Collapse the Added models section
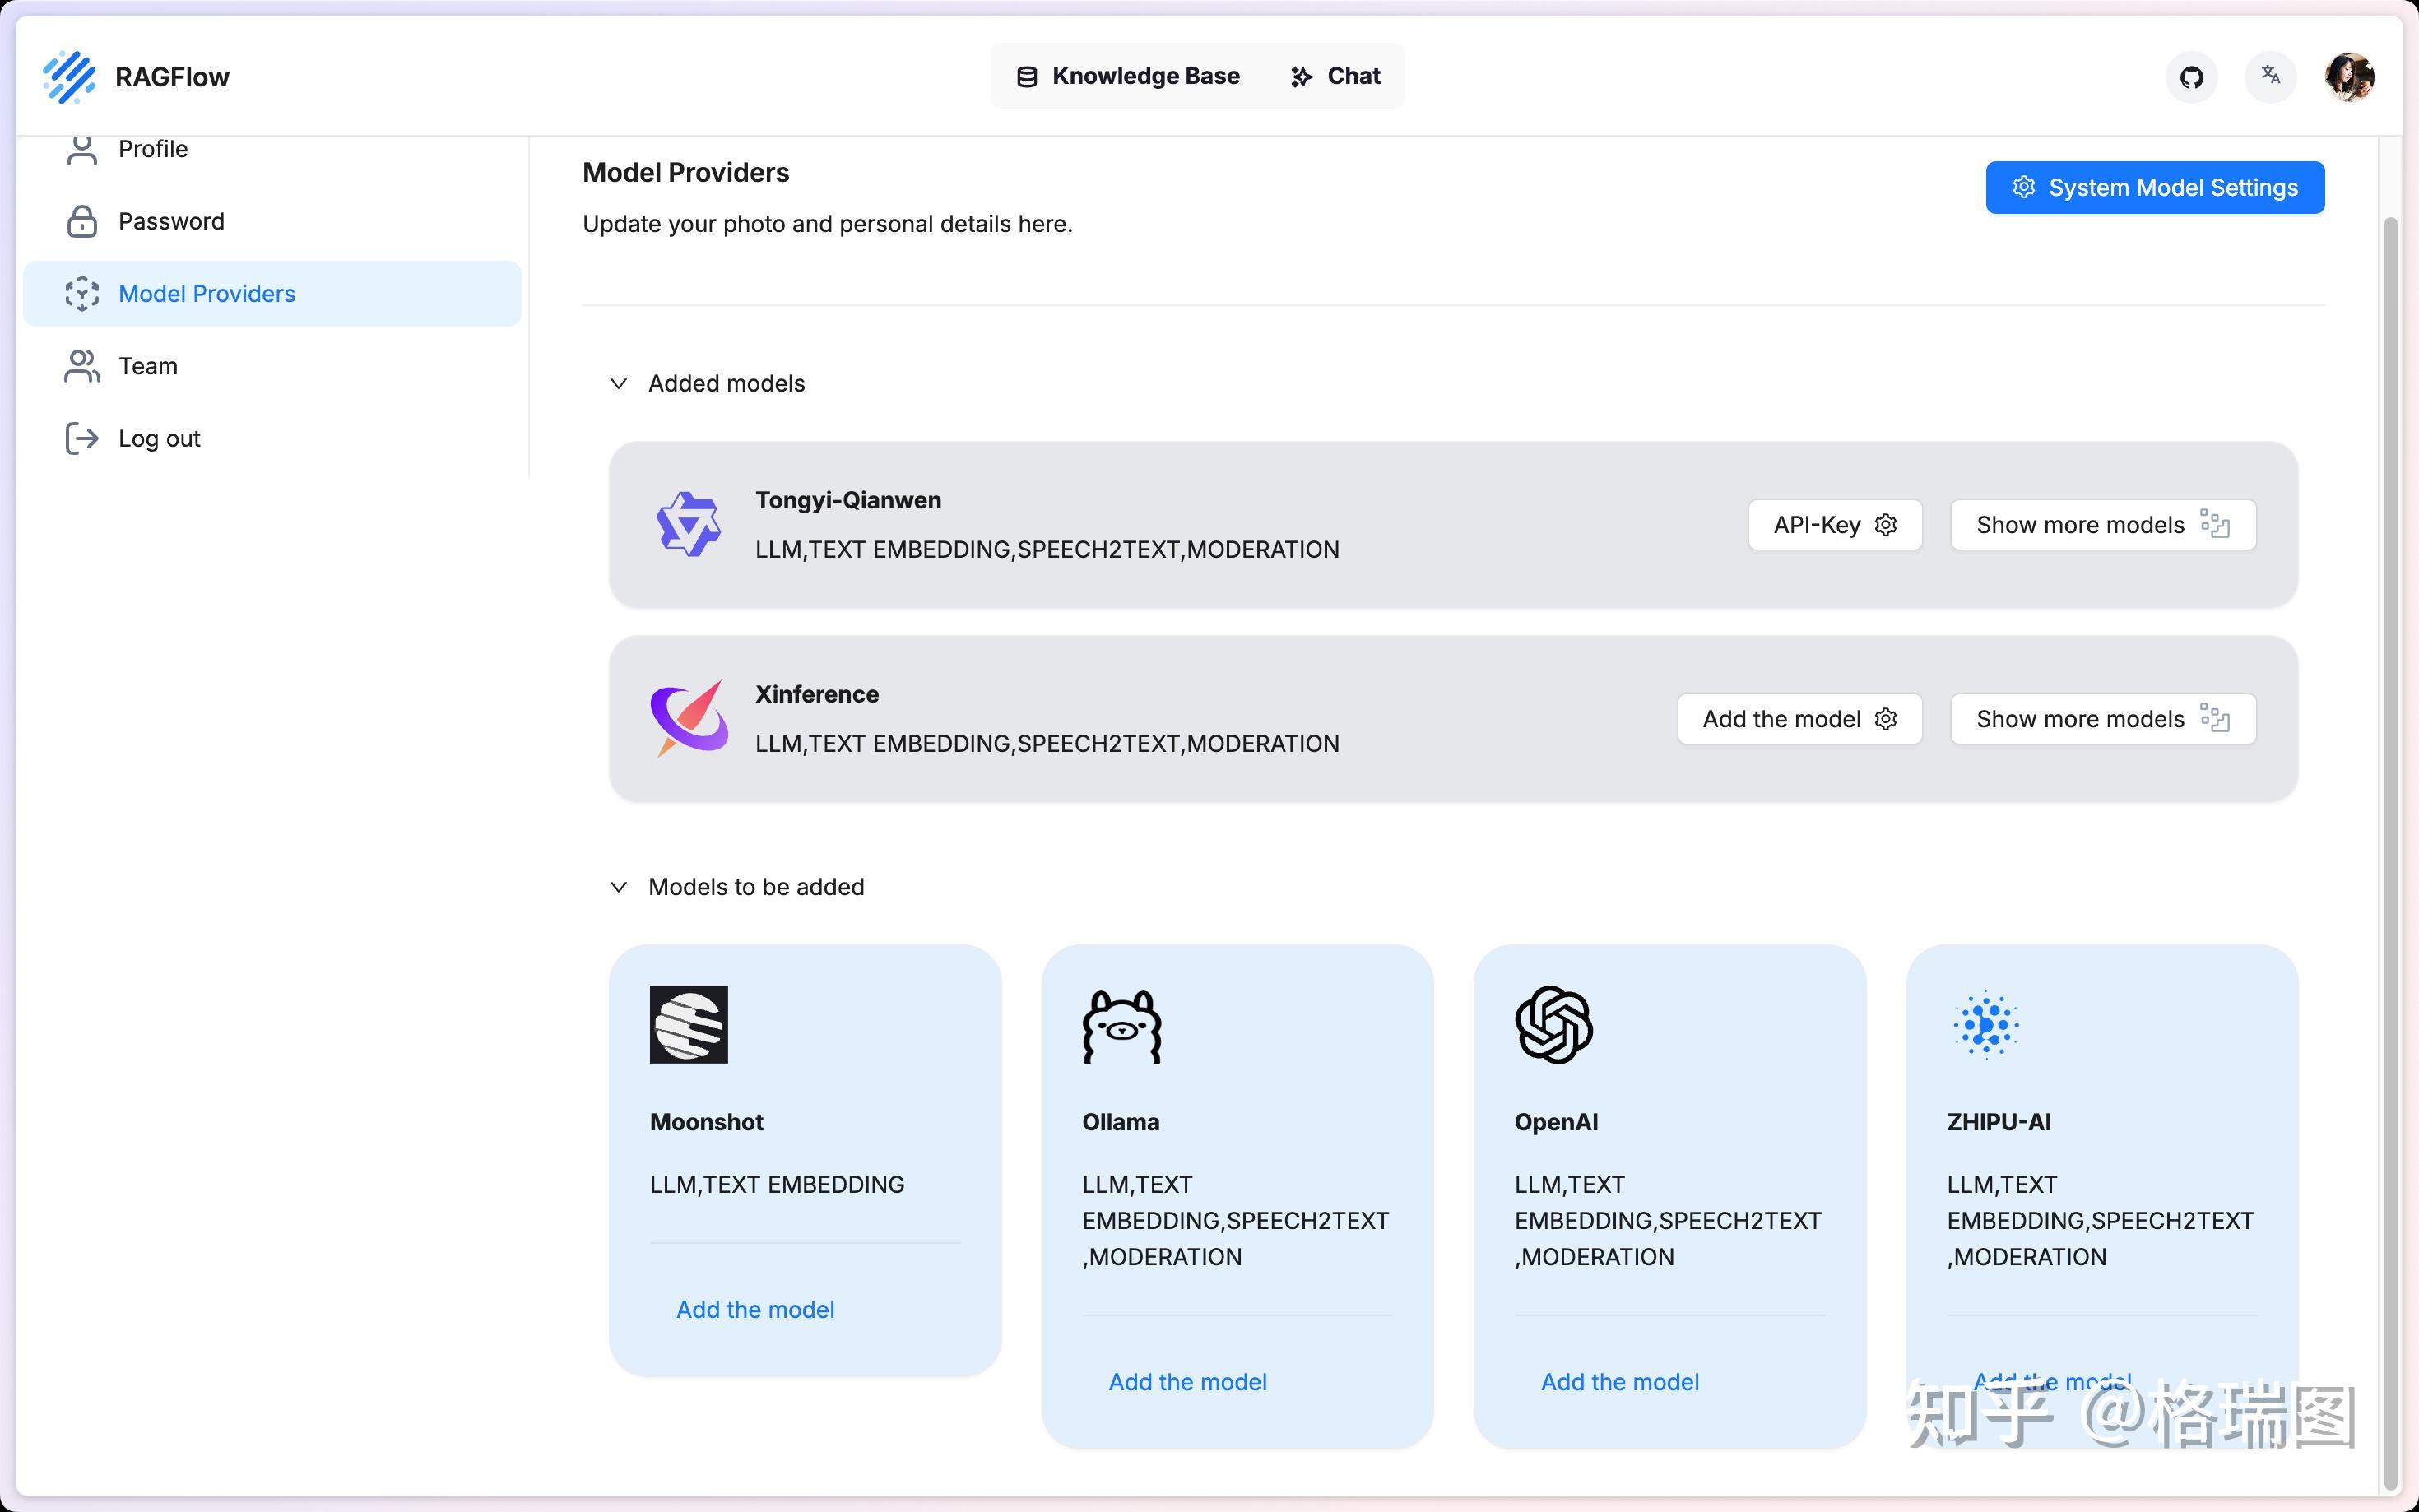 click(619, 384)
